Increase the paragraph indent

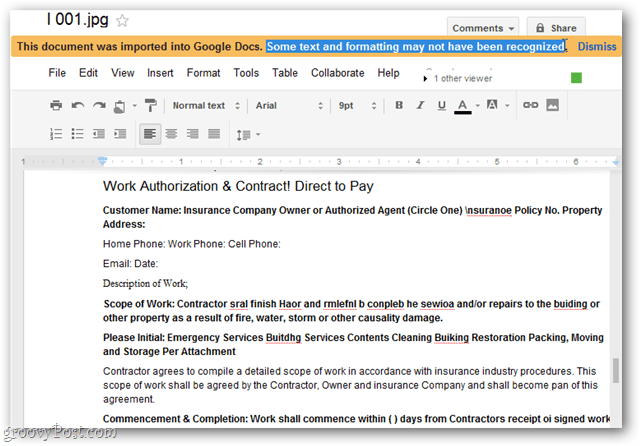coord(120,134)
